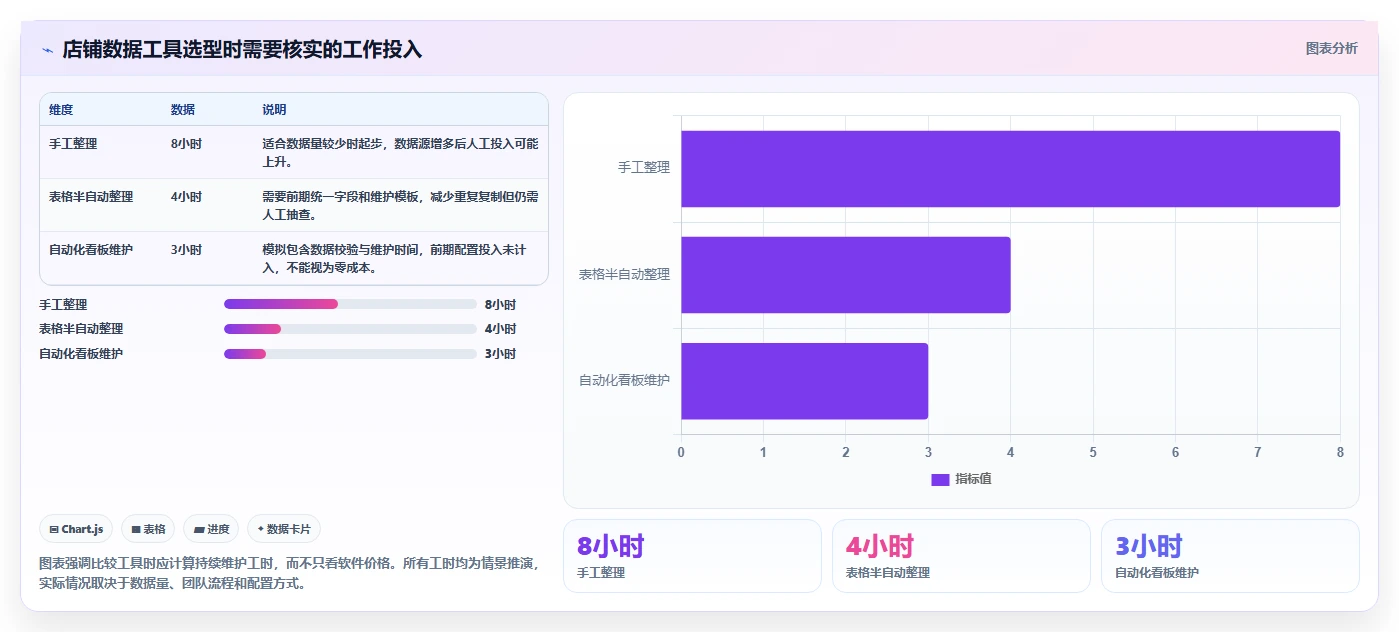Click the 自动化看板维护 chart axis label
The width and height of the screenshot is (1399, 632).
coord(625,380)
